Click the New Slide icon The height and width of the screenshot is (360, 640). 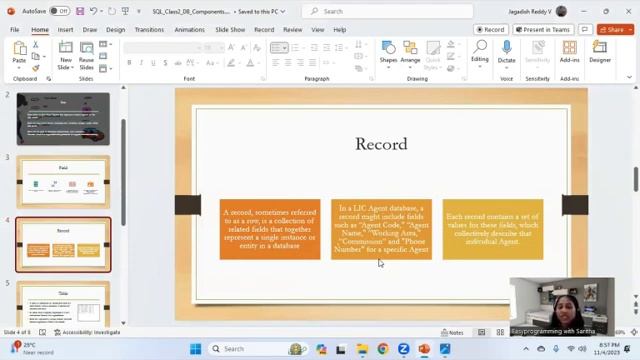[66, 47]
